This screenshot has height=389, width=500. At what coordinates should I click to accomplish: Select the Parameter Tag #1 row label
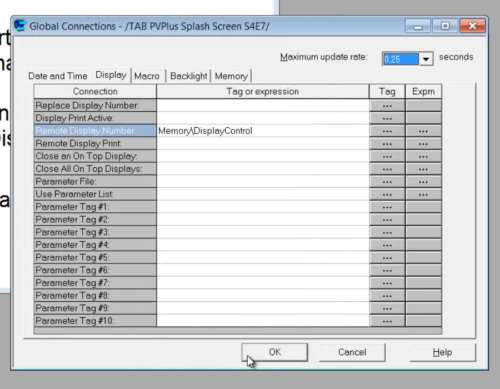(95, 207)
